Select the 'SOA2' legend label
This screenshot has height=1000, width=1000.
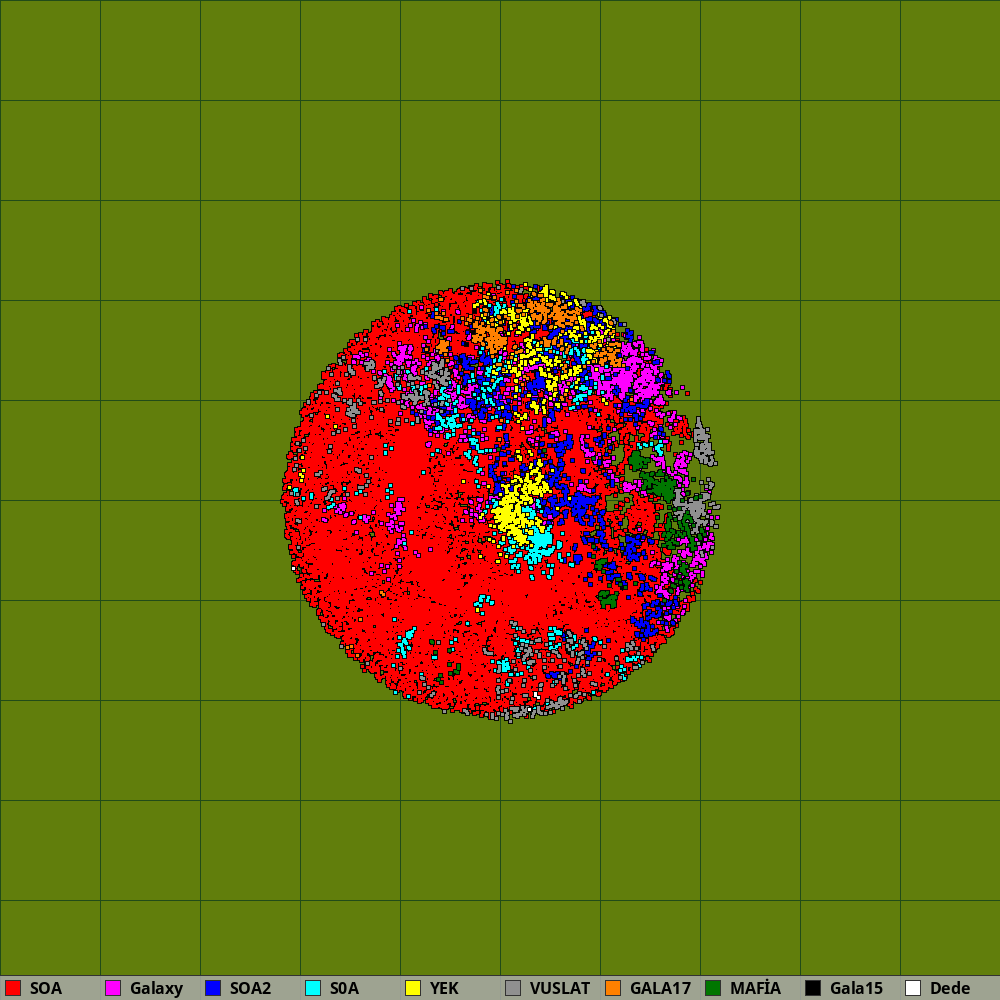pos(251,989)
